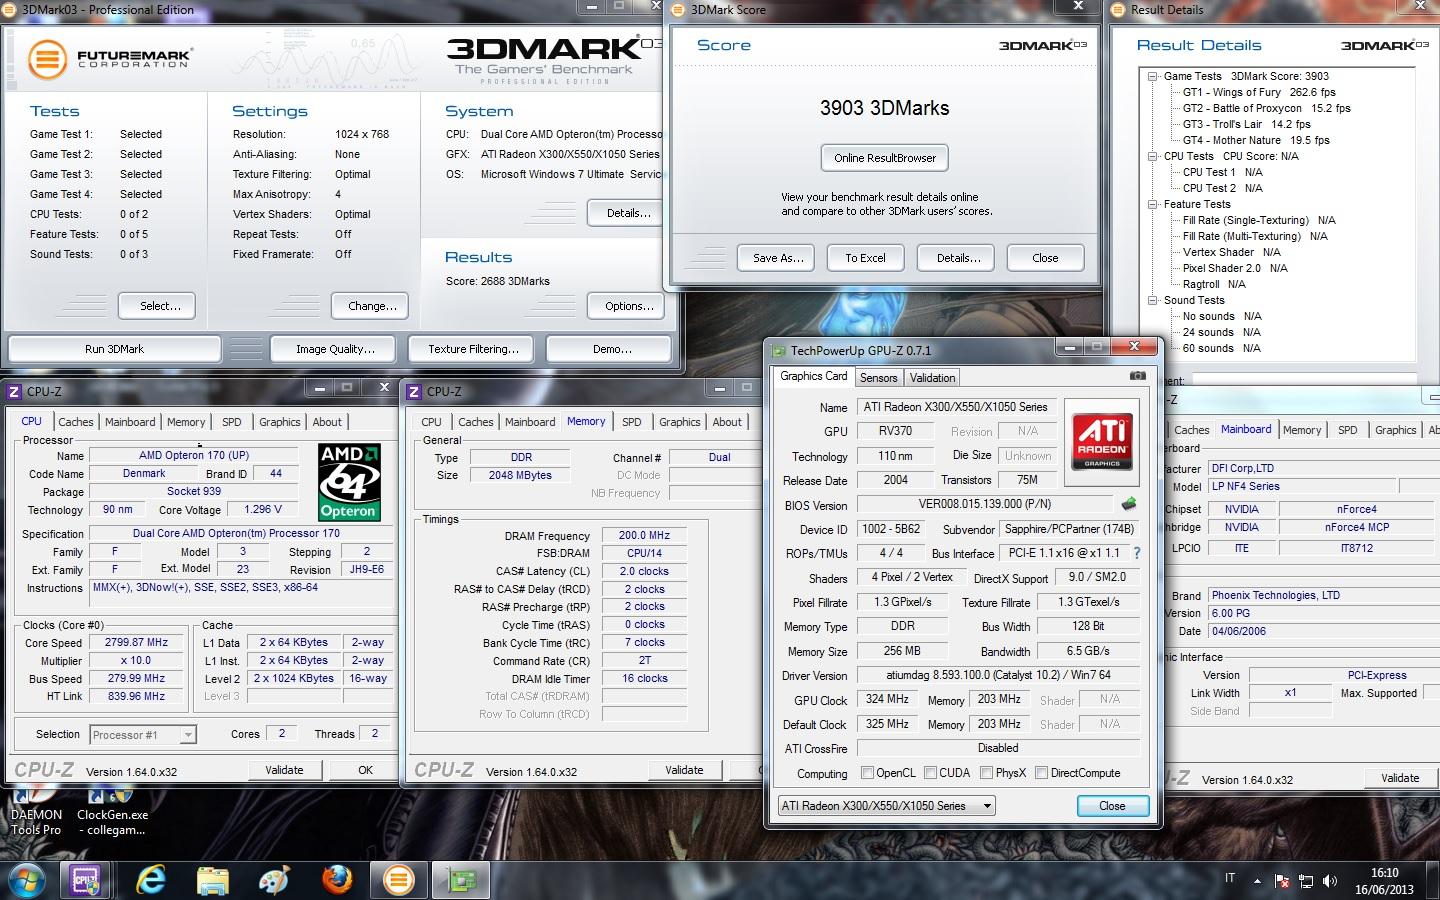Viewport: 1440px width, 900px height.
Task: Click the Run 3DMark button
Action: pos(114,349)
